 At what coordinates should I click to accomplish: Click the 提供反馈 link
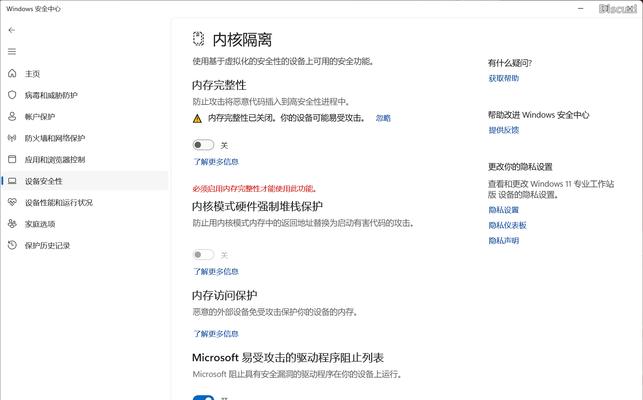point(504,130)
